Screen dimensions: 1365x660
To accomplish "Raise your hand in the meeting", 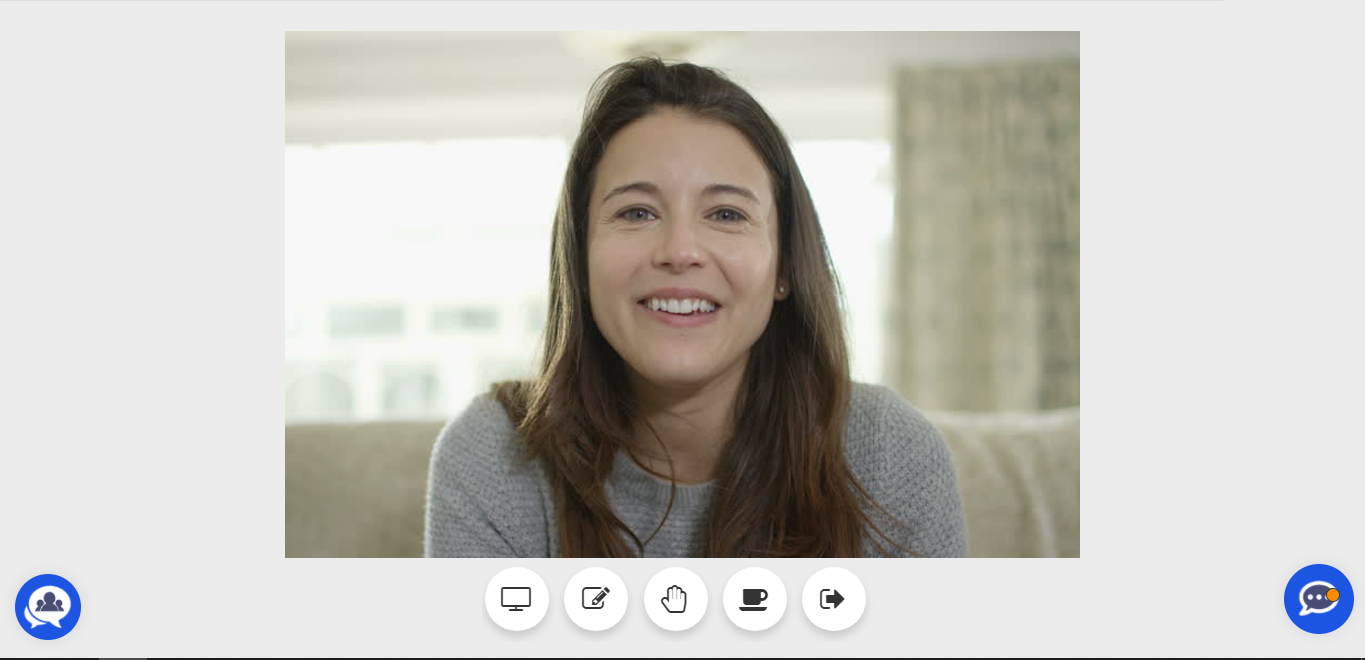I will (x=676, y=599).
